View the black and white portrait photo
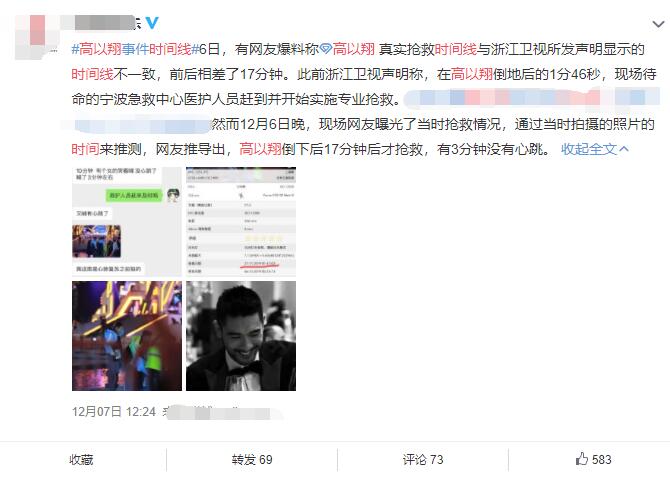 (241, 336)
